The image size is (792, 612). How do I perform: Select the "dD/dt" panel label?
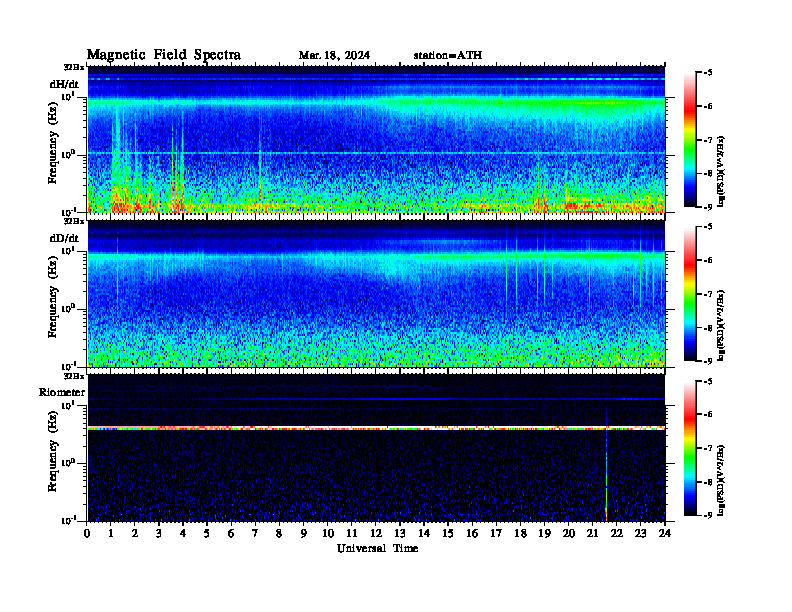click(64, 238)
